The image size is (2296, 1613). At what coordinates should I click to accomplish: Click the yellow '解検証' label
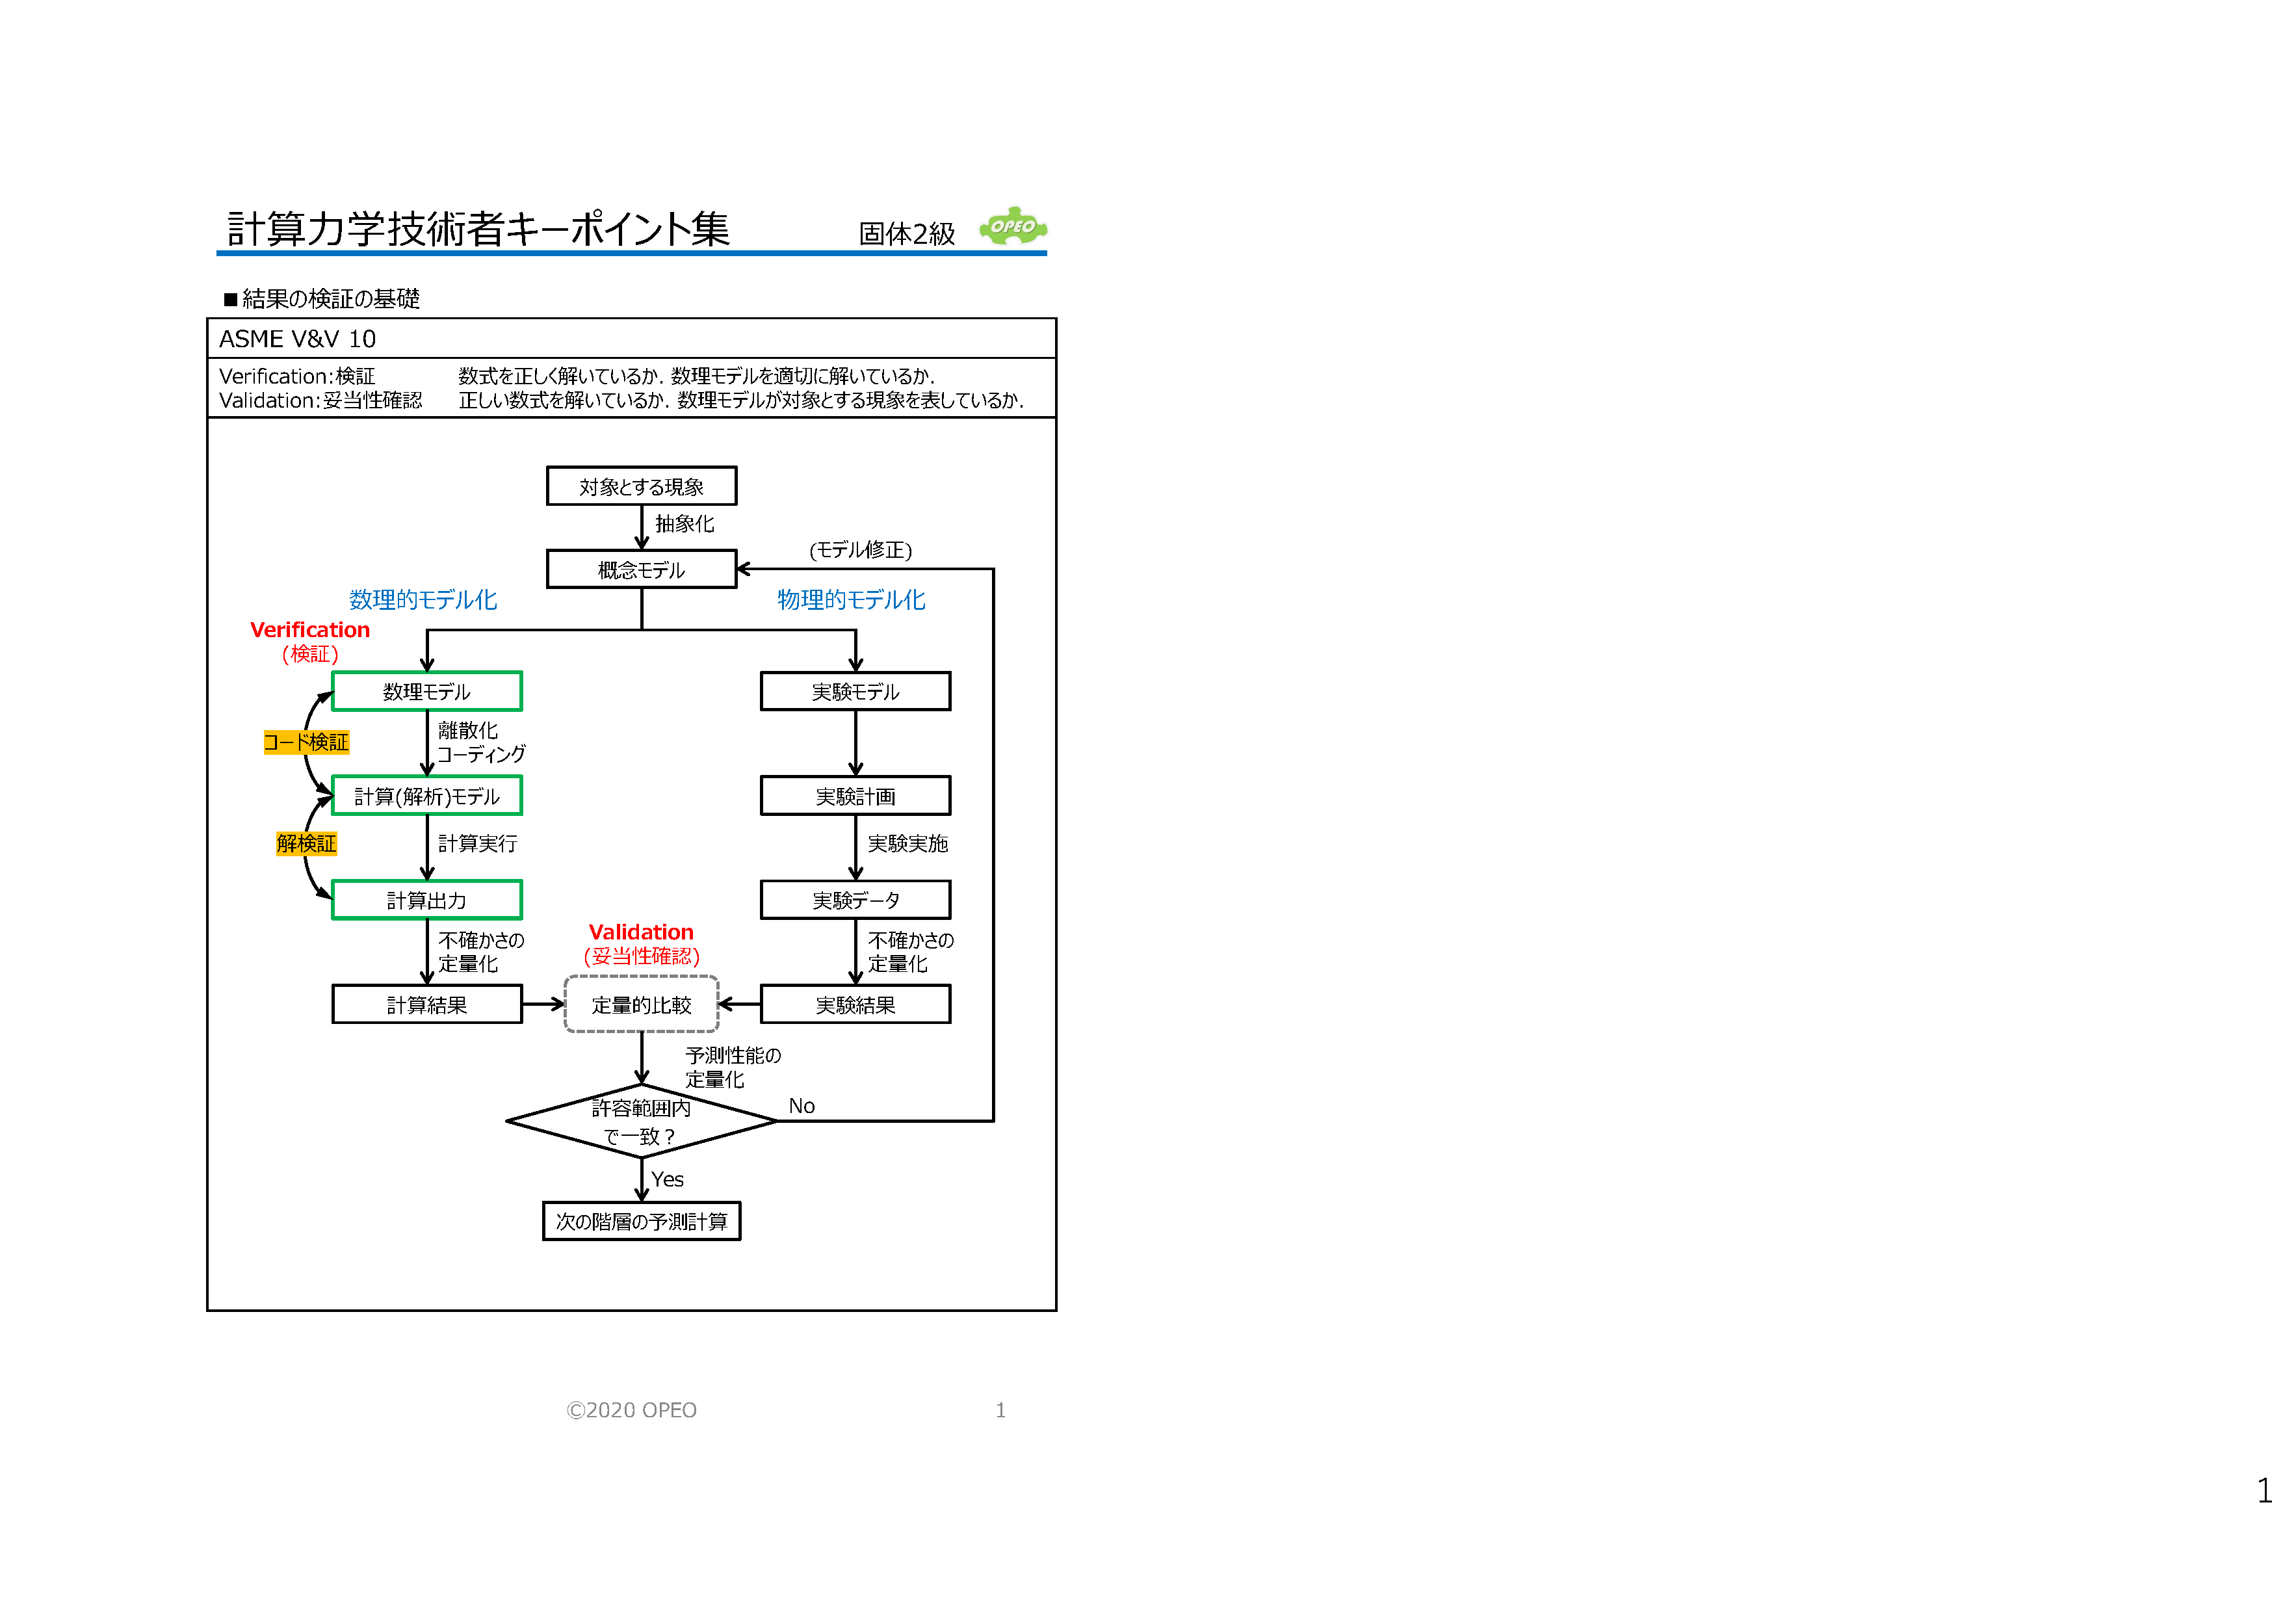(306, 844)
